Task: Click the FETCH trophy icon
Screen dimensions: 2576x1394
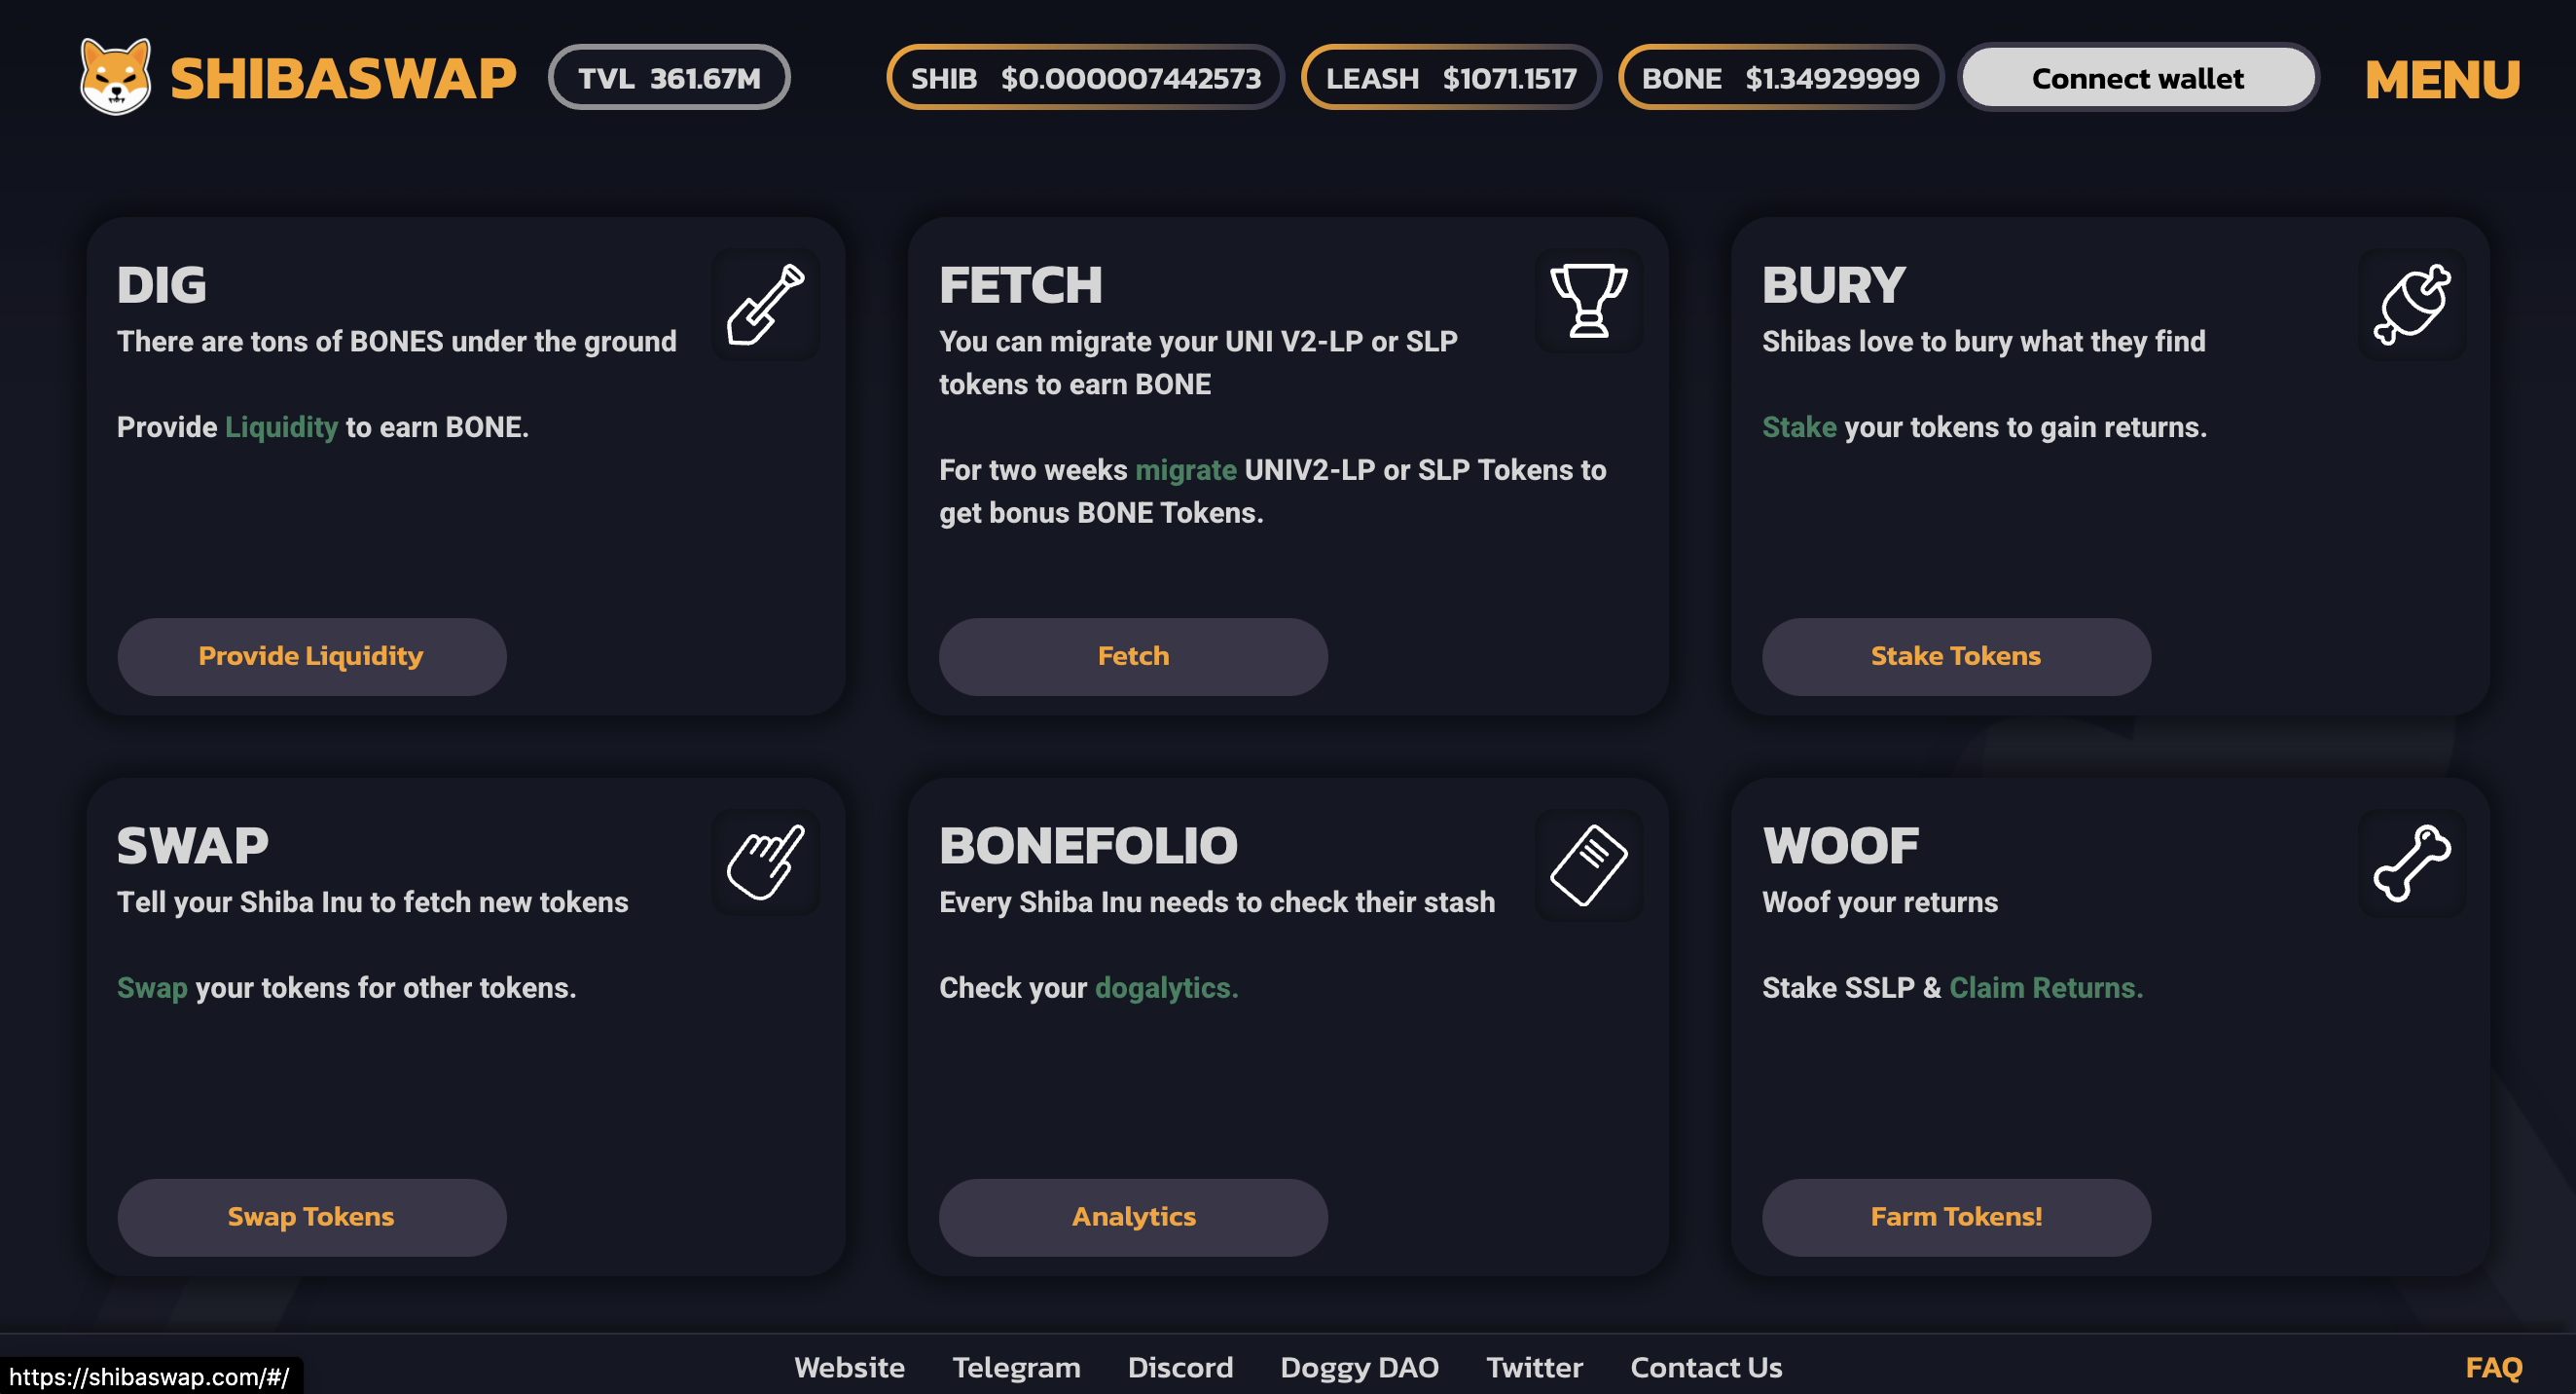Action: 1588,300
